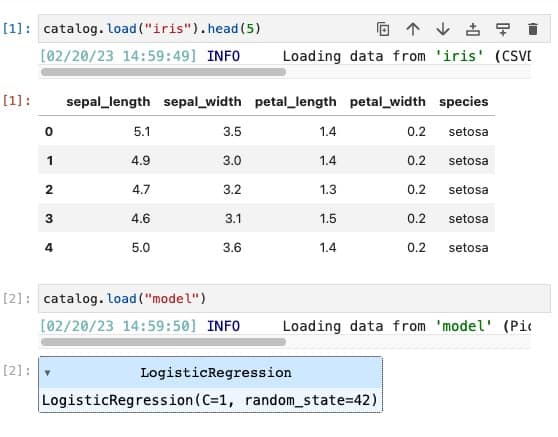Click into the catalog.load("model") code cell
The height and width of the screenshot is (437, 558).
(294, 298)
